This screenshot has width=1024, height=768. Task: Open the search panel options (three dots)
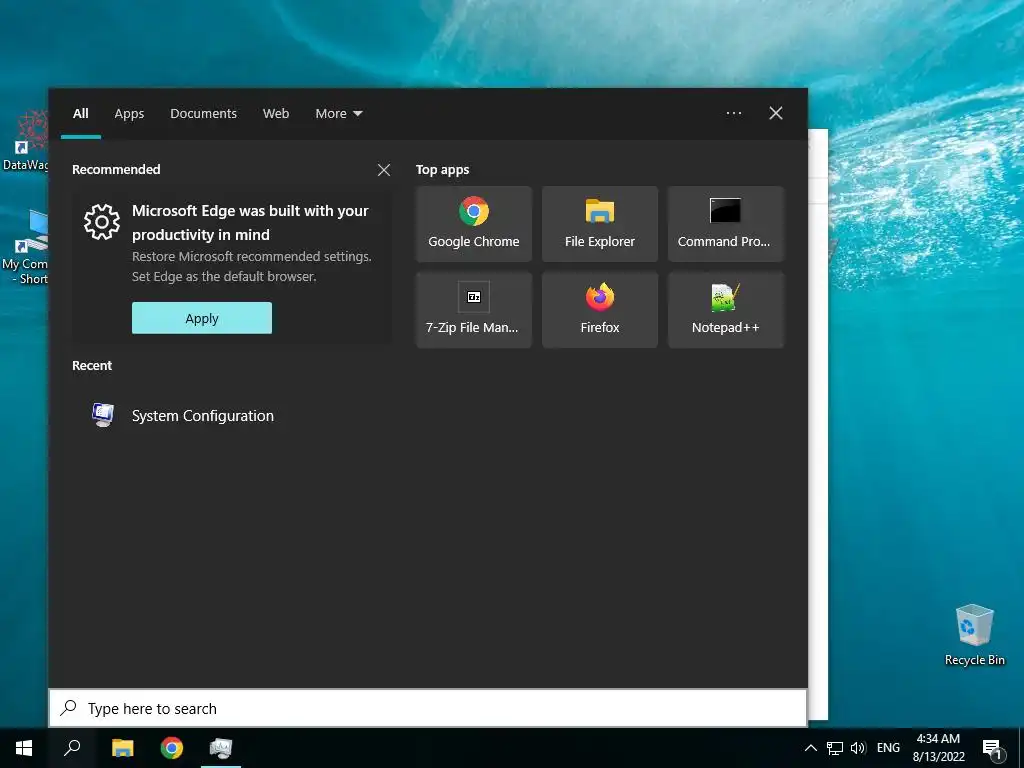coord(734,113)
